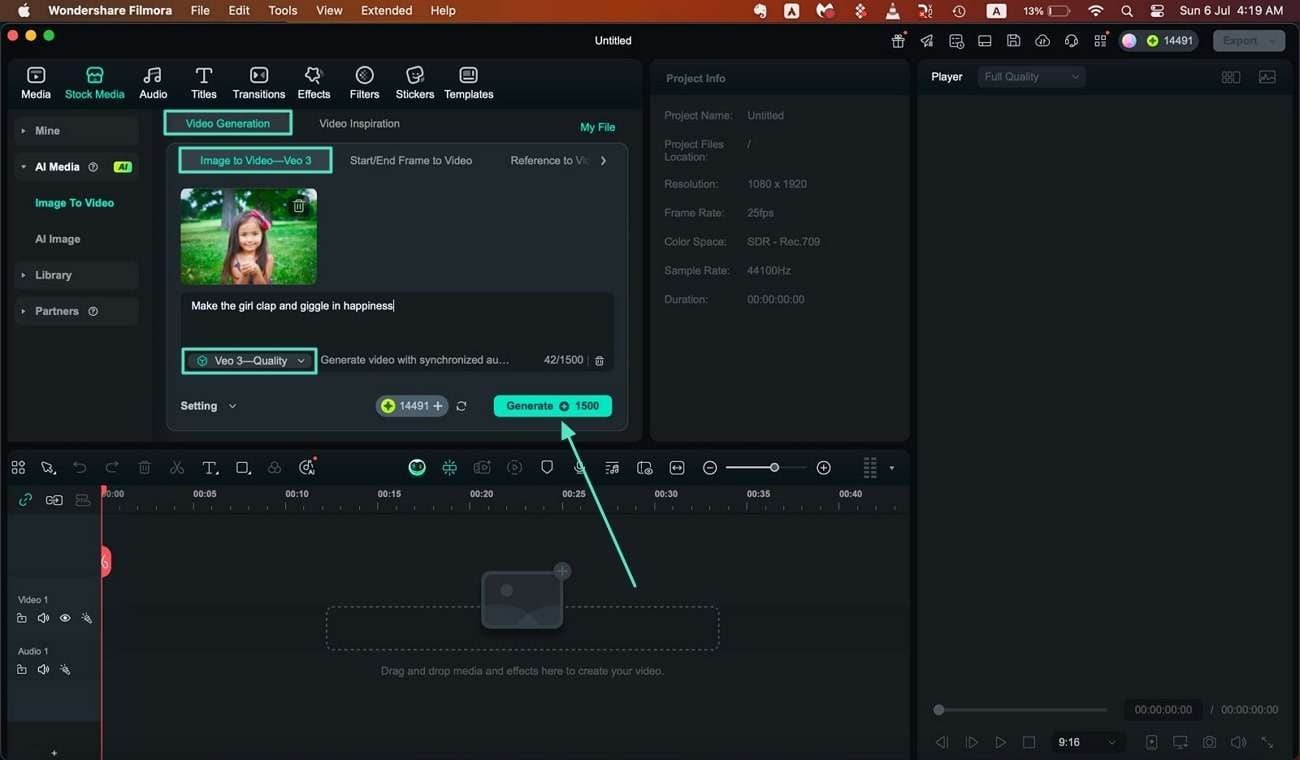The height and width of the screenshot is (760, 1300).
Task: Open the Full Quality player dropdown
Action: 1031,77
